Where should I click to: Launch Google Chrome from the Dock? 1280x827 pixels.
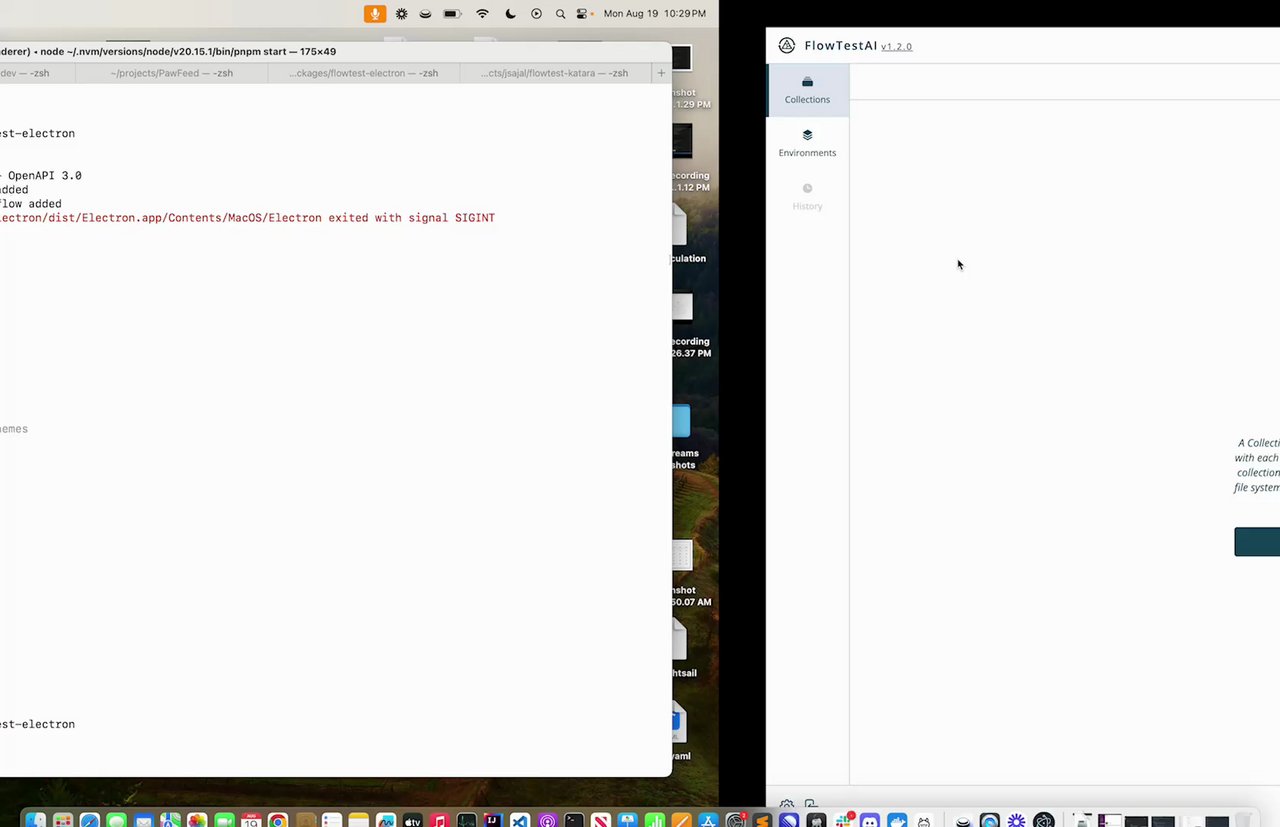tap(278, 820)
